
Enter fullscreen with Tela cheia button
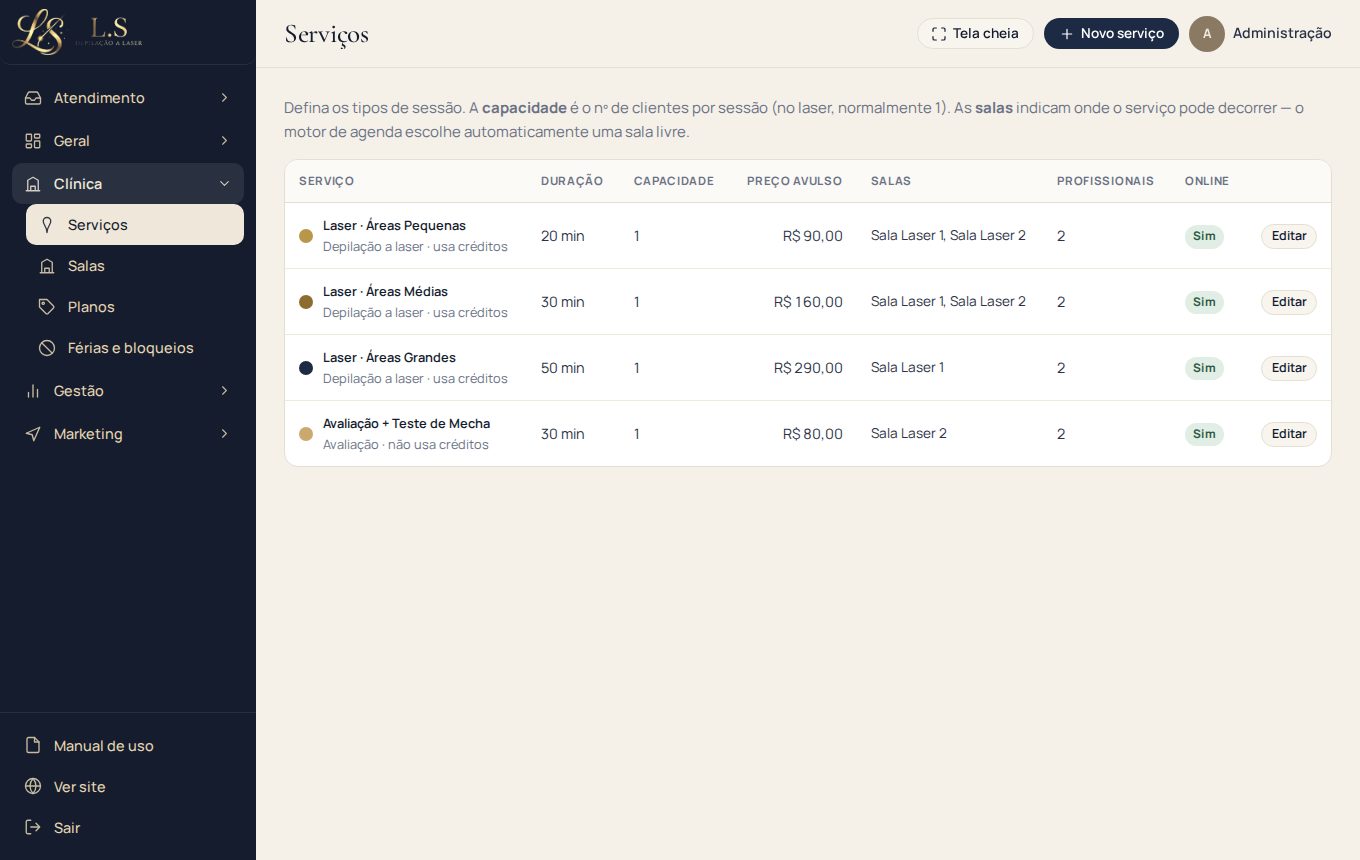click(975, 33)
